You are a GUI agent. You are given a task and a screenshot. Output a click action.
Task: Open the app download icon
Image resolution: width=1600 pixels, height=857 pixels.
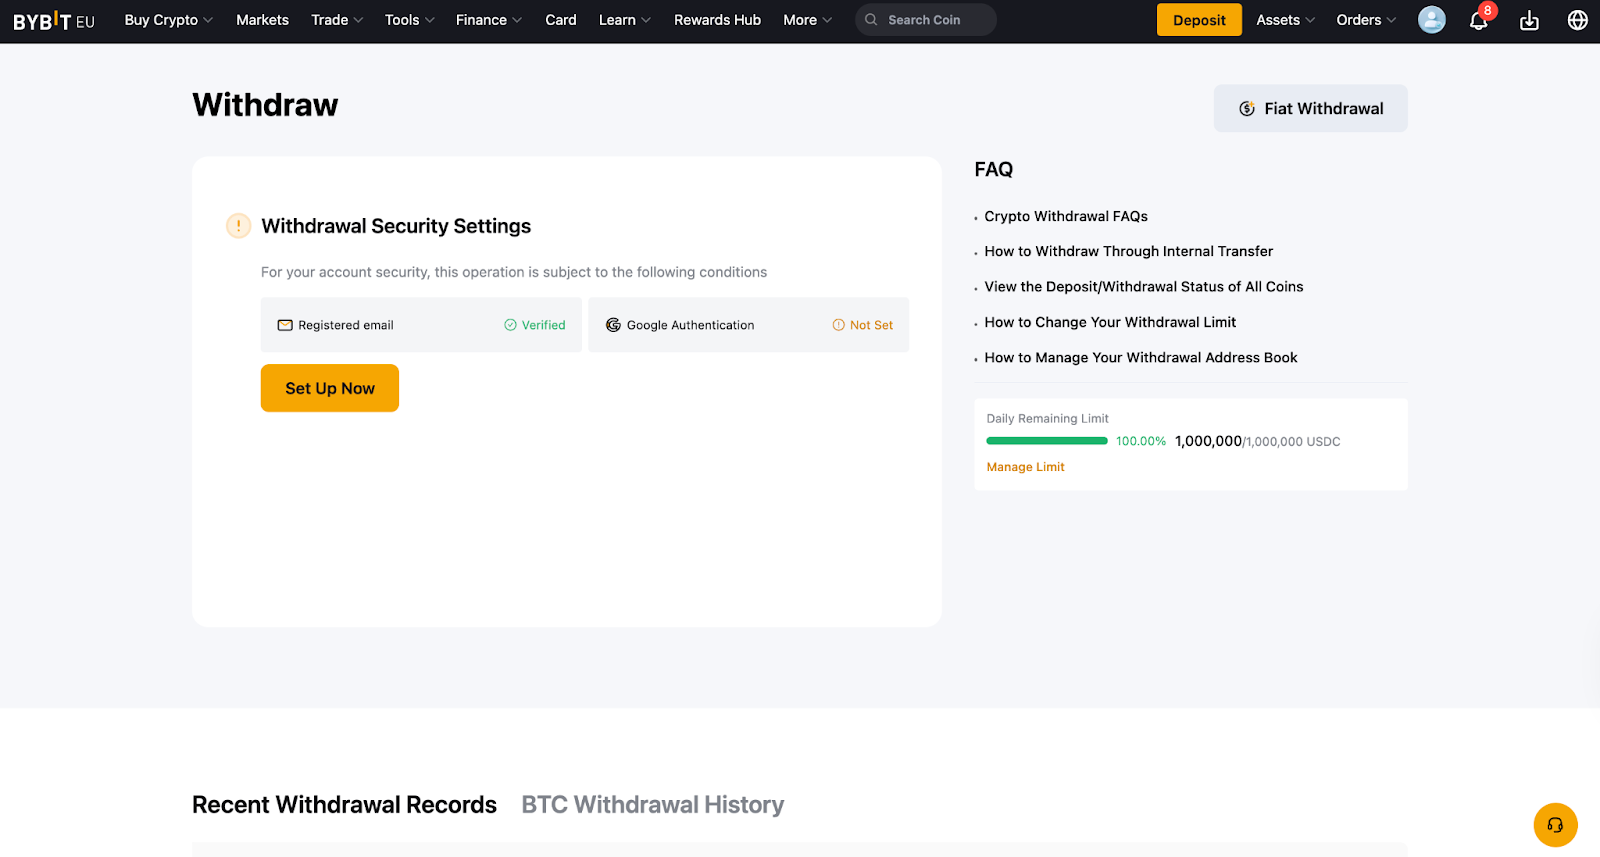pyautogui.click(x=1529, y=20)
